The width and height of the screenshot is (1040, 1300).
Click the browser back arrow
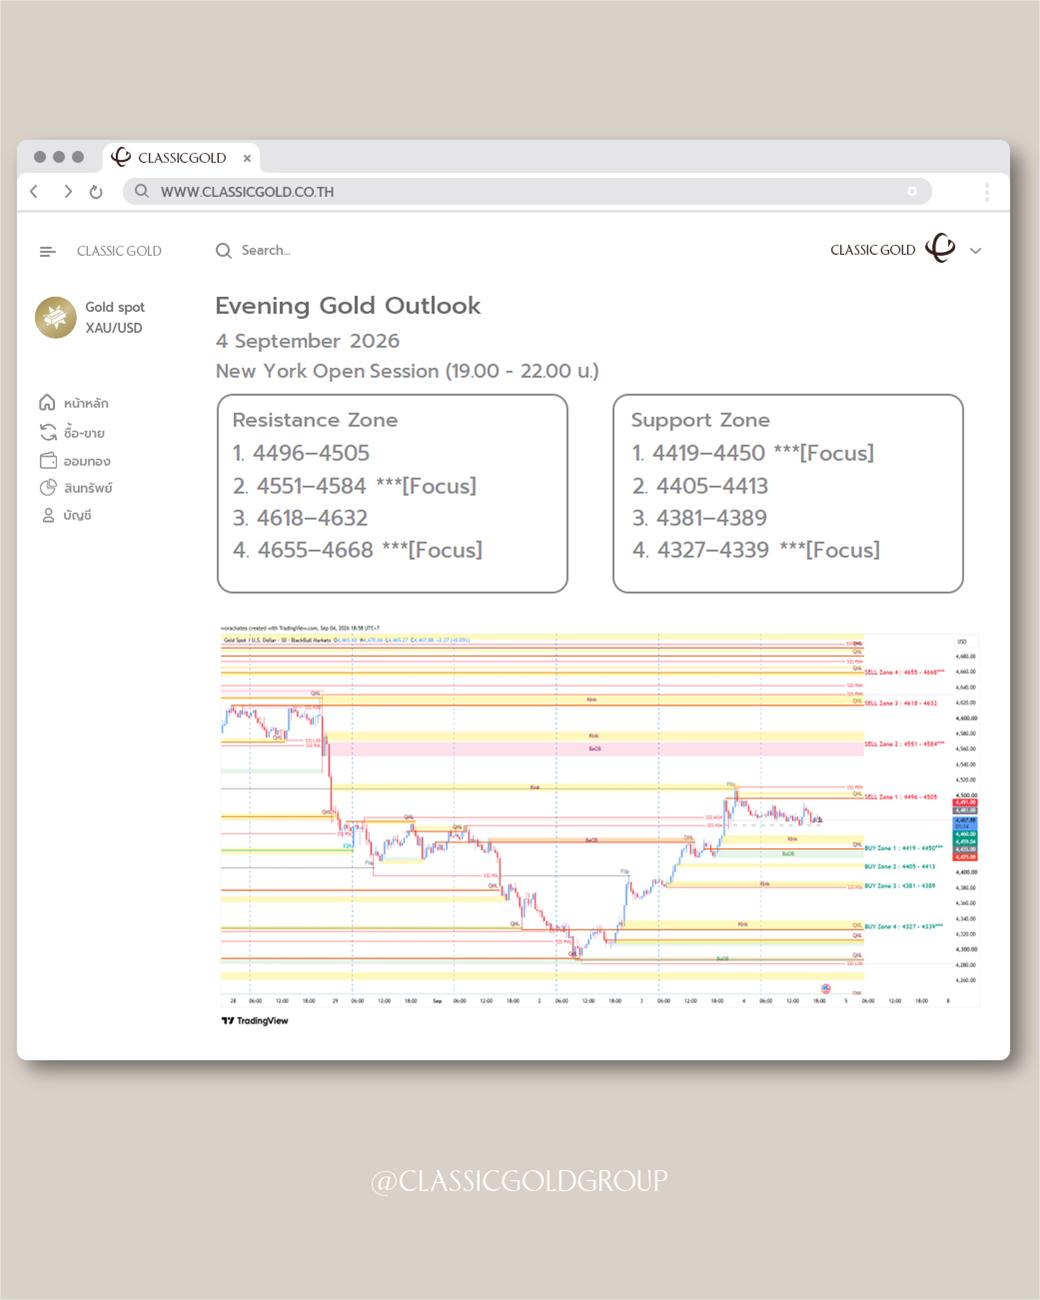click(x=34, y=191)
